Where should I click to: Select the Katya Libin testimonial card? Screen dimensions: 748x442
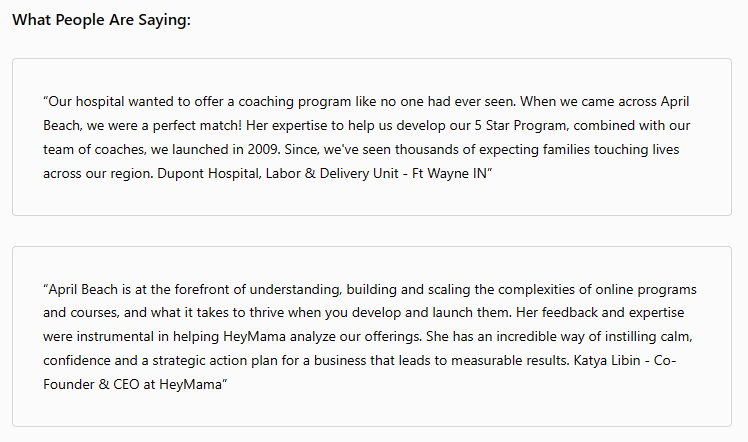click(372, 336)
